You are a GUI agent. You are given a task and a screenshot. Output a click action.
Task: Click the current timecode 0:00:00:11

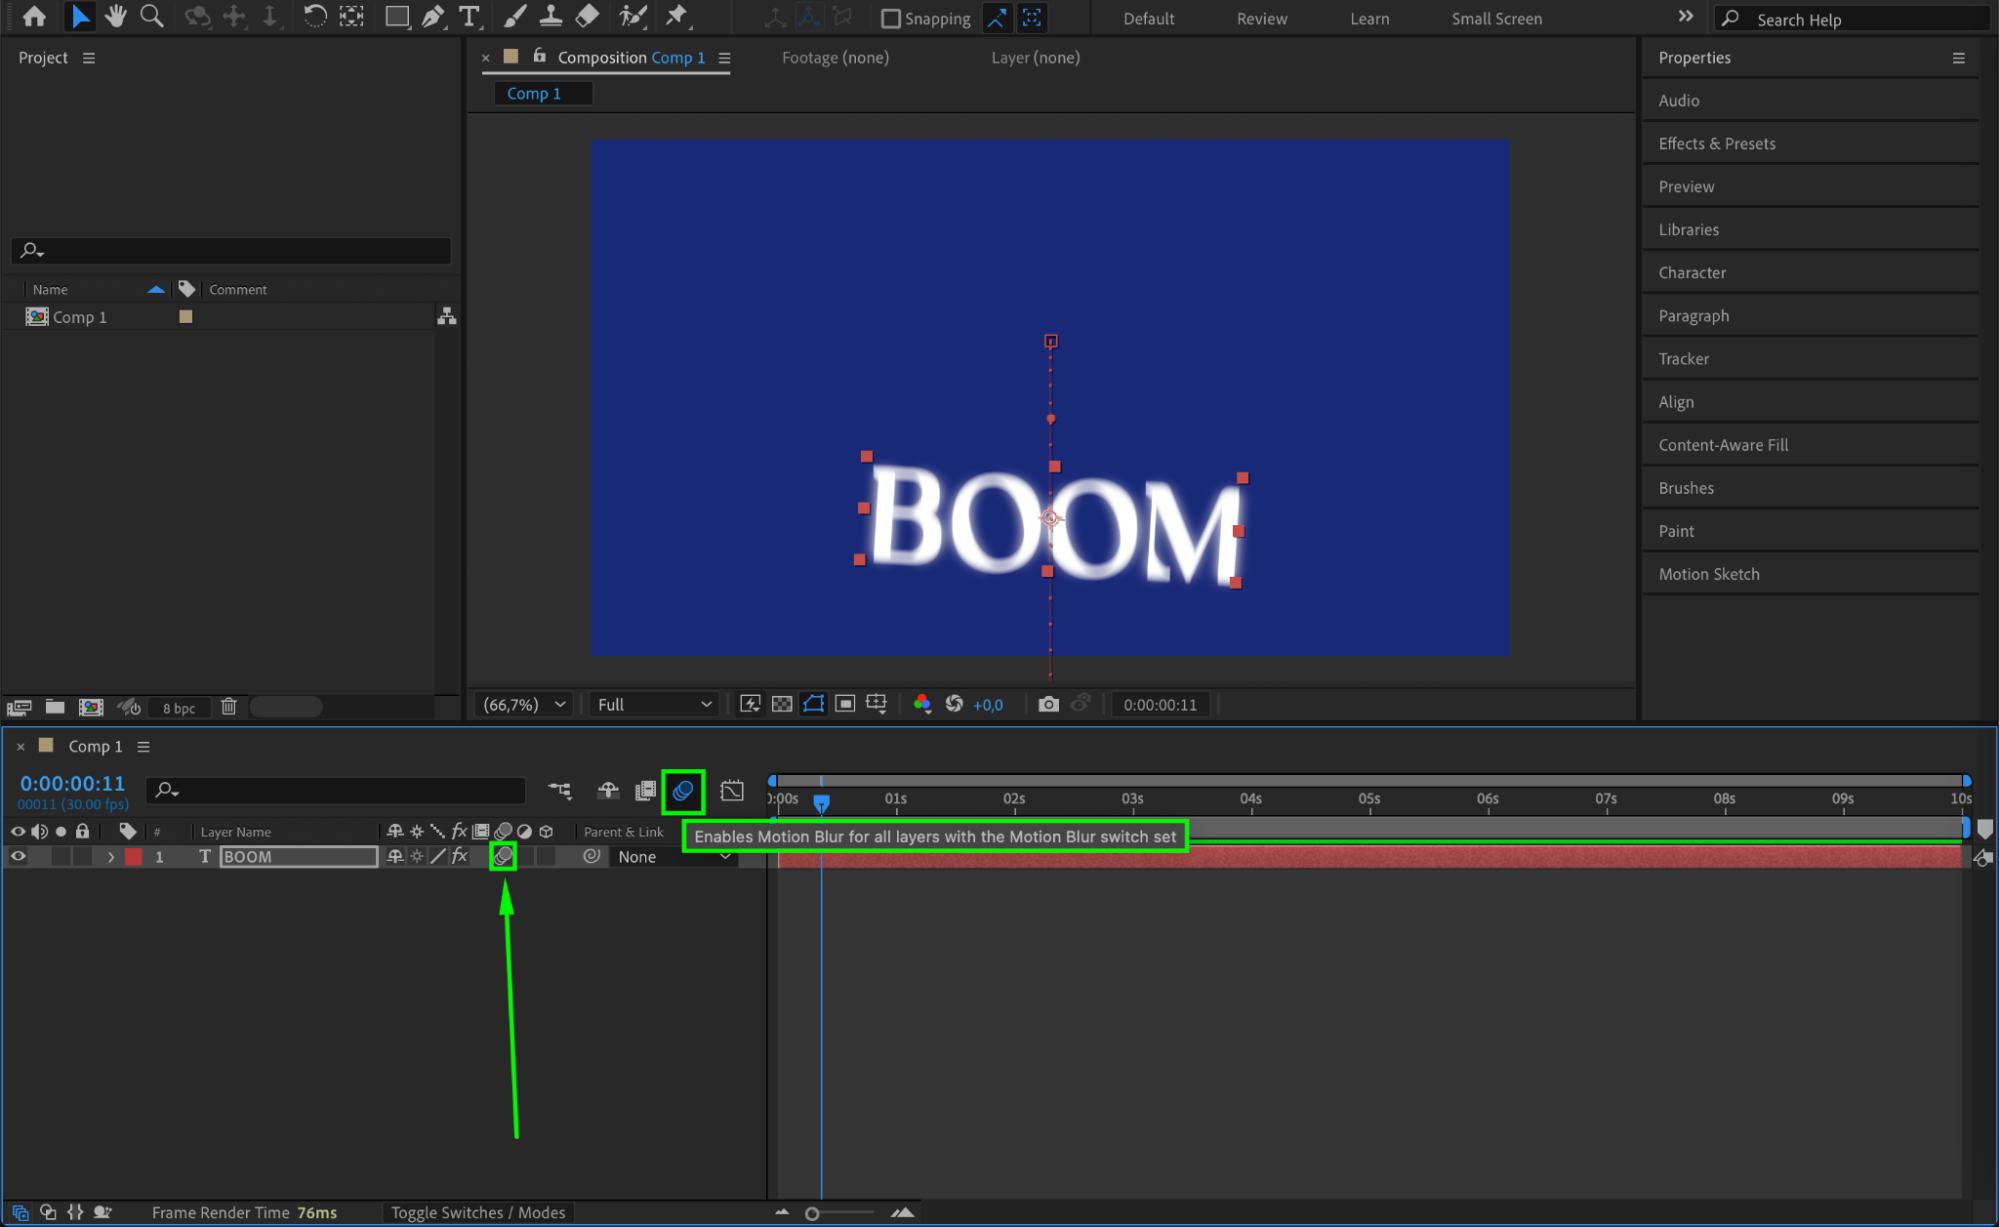coord(72,783)
